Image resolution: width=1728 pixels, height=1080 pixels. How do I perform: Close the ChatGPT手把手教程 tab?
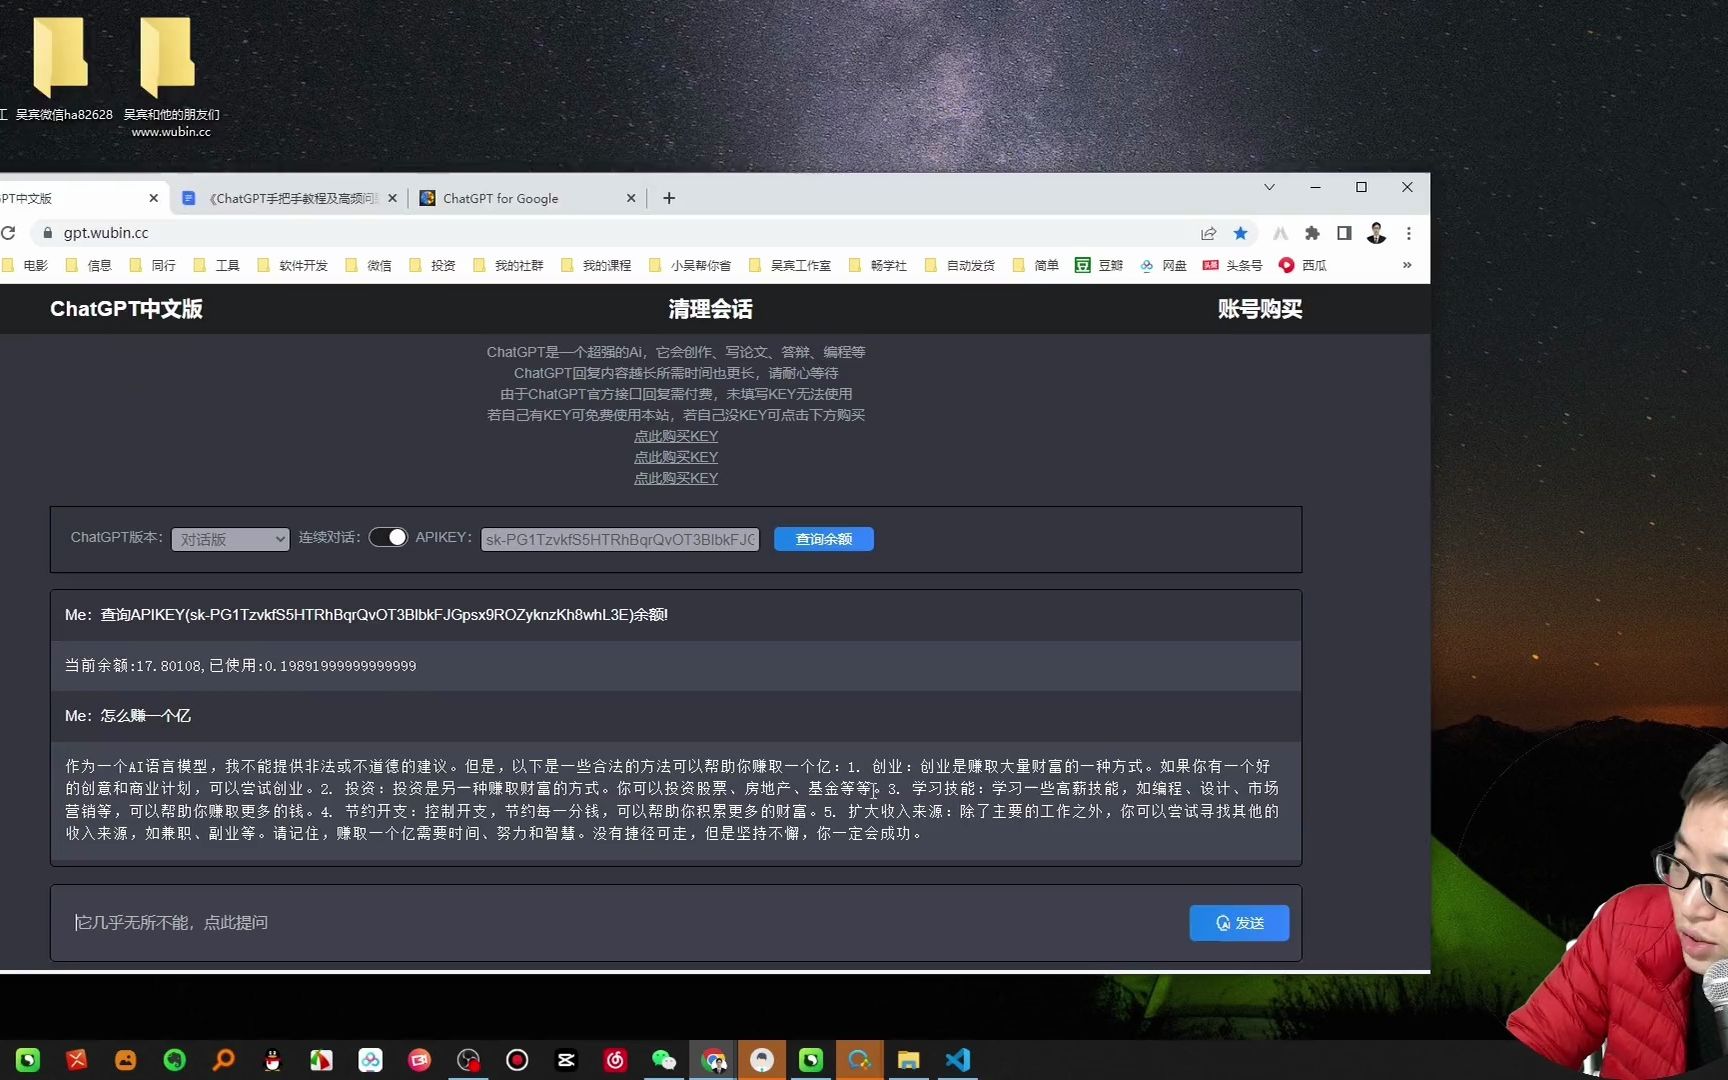pos(392,198)
